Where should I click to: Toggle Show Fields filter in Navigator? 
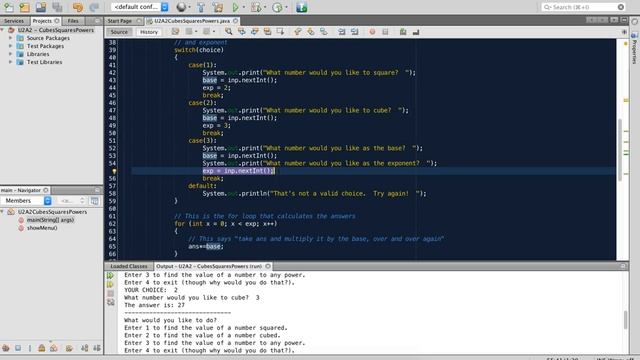click(x=18, y=348)
